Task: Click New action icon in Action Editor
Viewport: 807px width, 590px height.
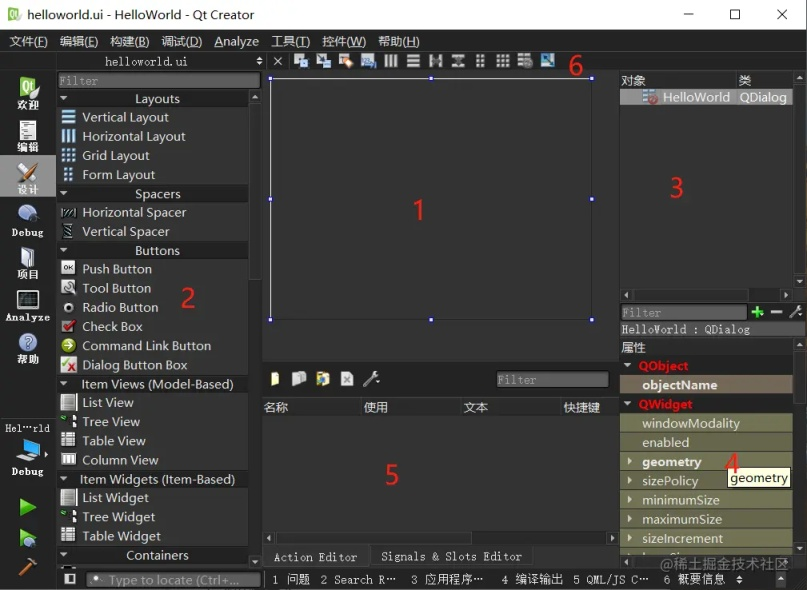Action: pyautogui.click(x=275, y=379)
